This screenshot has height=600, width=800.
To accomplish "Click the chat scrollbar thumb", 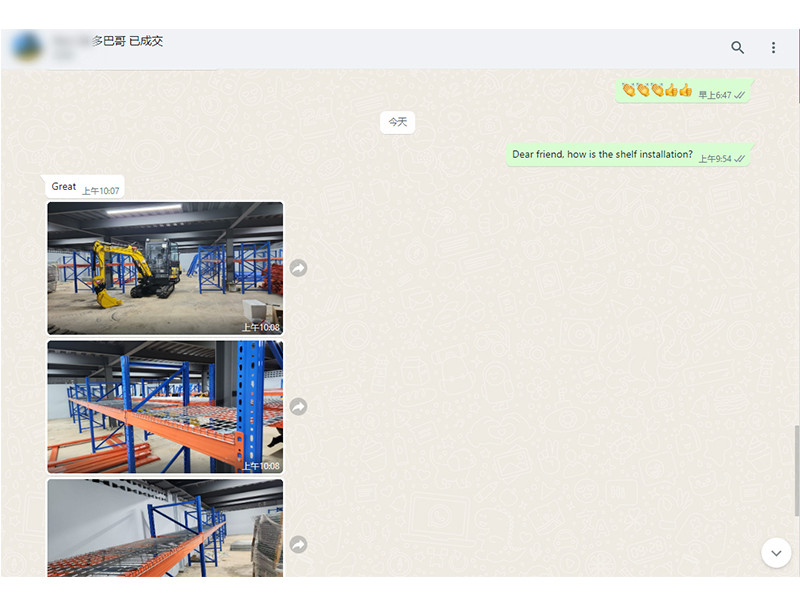I will 796,470.
